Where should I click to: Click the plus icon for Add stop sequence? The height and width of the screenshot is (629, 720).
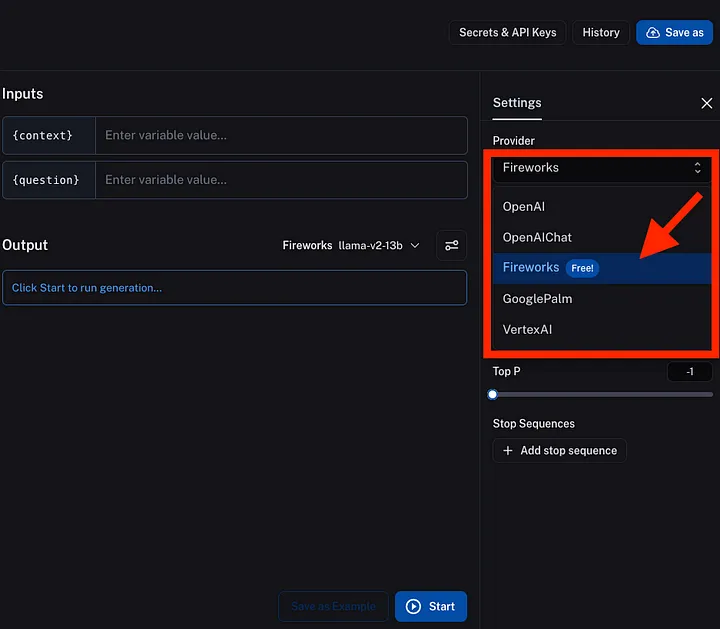tap(508, 450)
